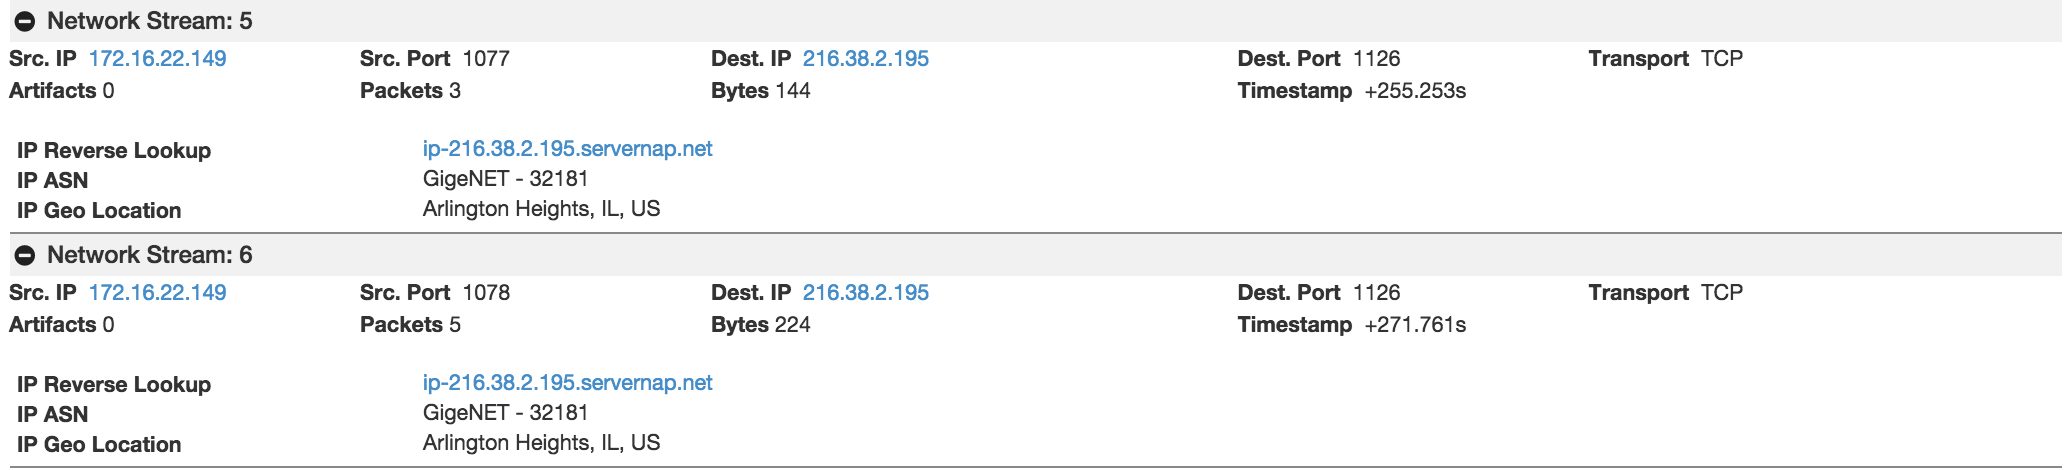Collapse Network Stream 5 using minus icon

[26, 22]
